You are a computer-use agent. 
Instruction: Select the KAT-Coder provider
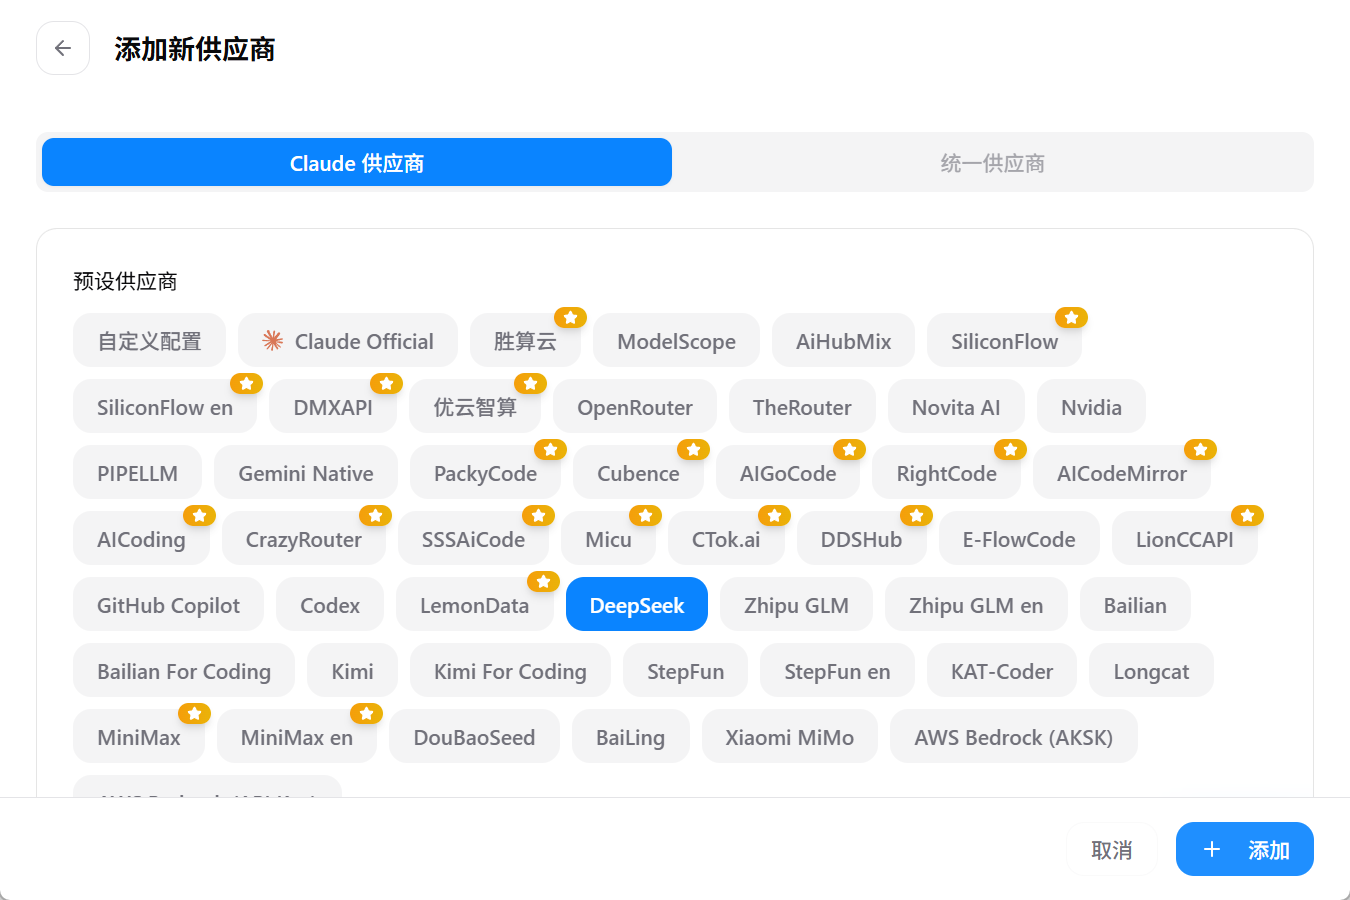click(1002, 671)
